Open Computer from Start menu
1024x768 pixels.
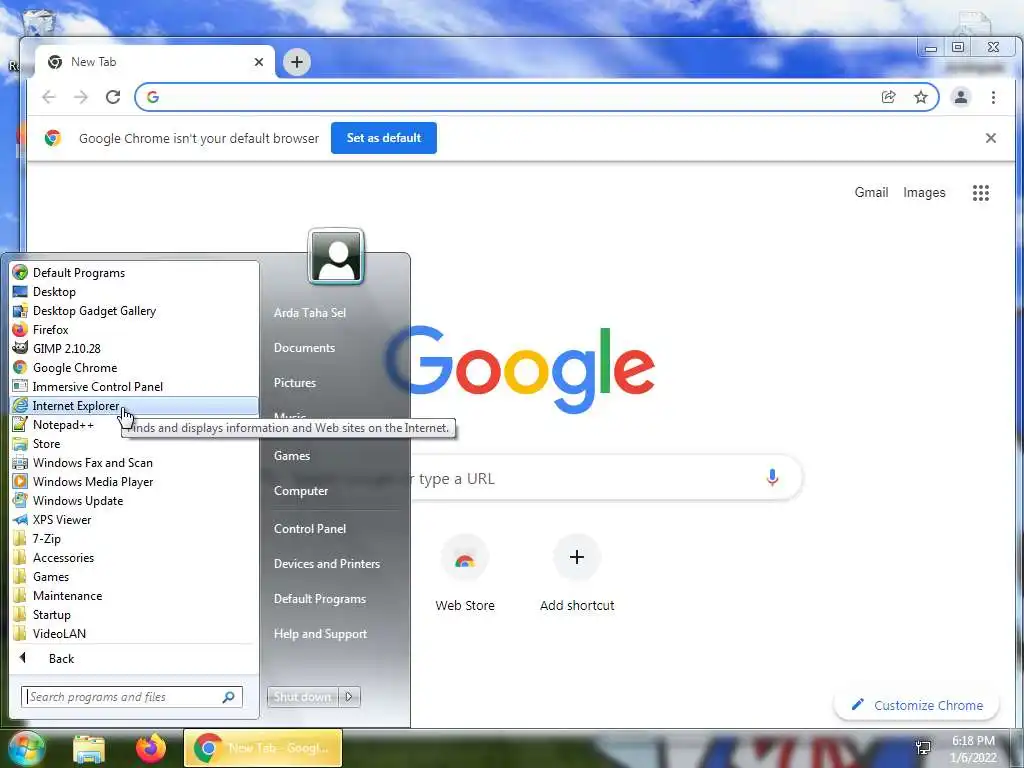point(301,491)
